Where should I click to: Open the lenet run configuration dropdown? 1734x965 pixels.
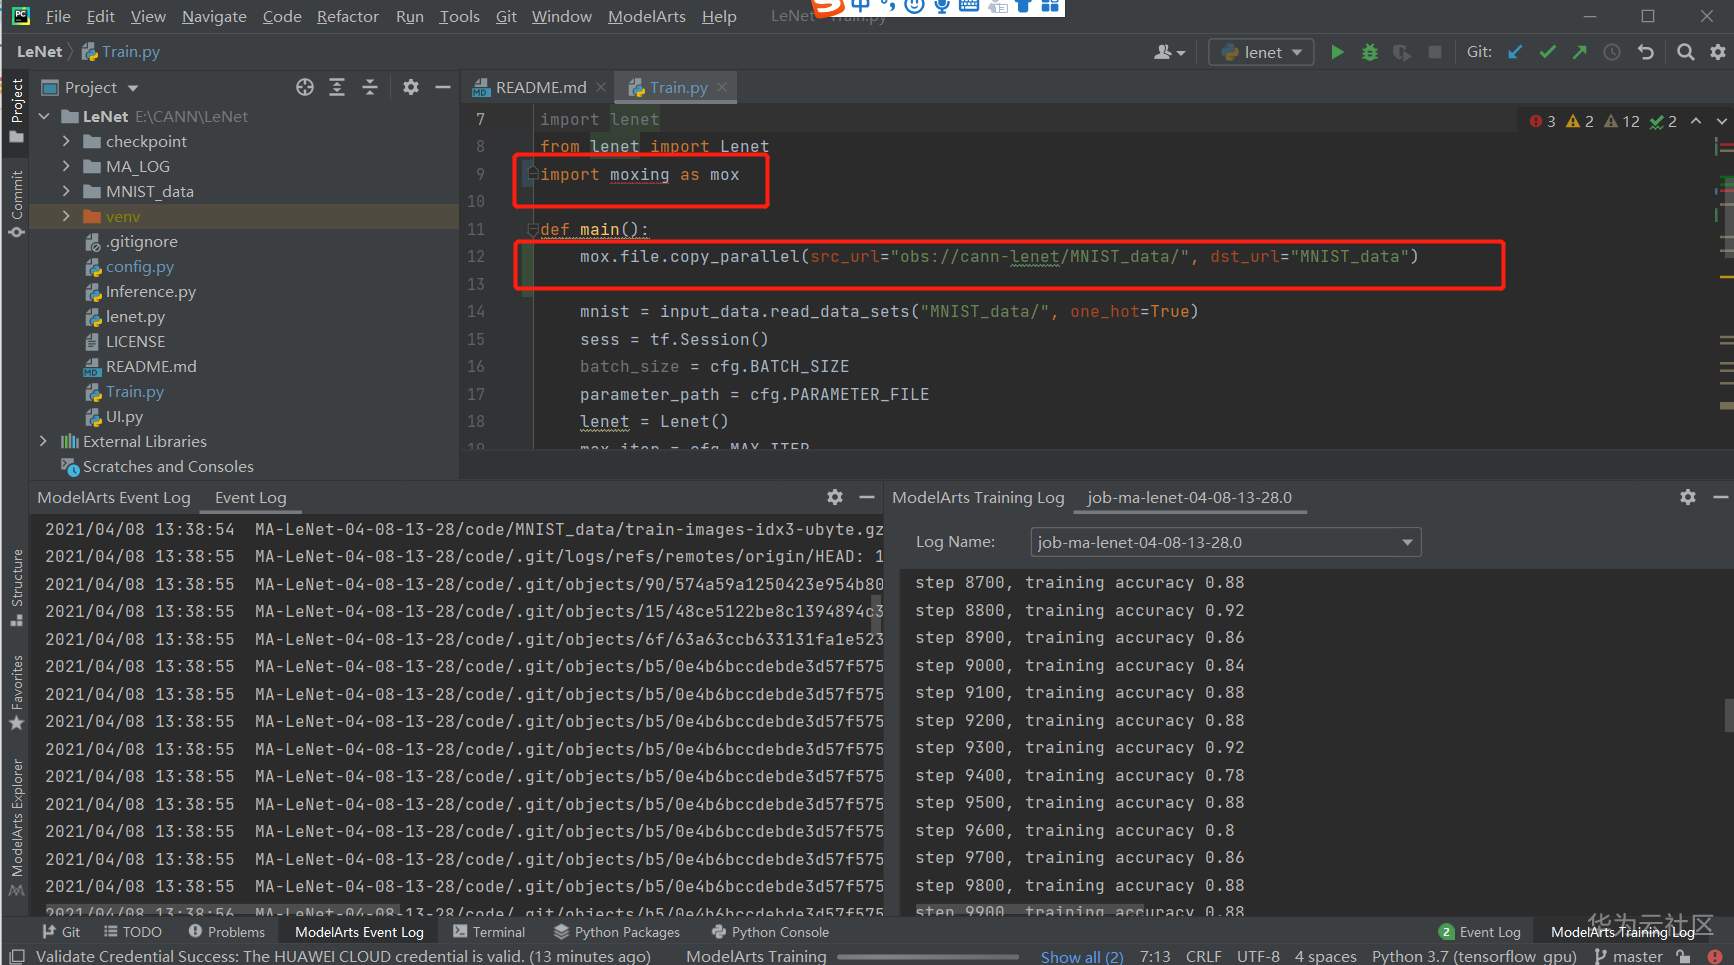[x=1262, y=52]
